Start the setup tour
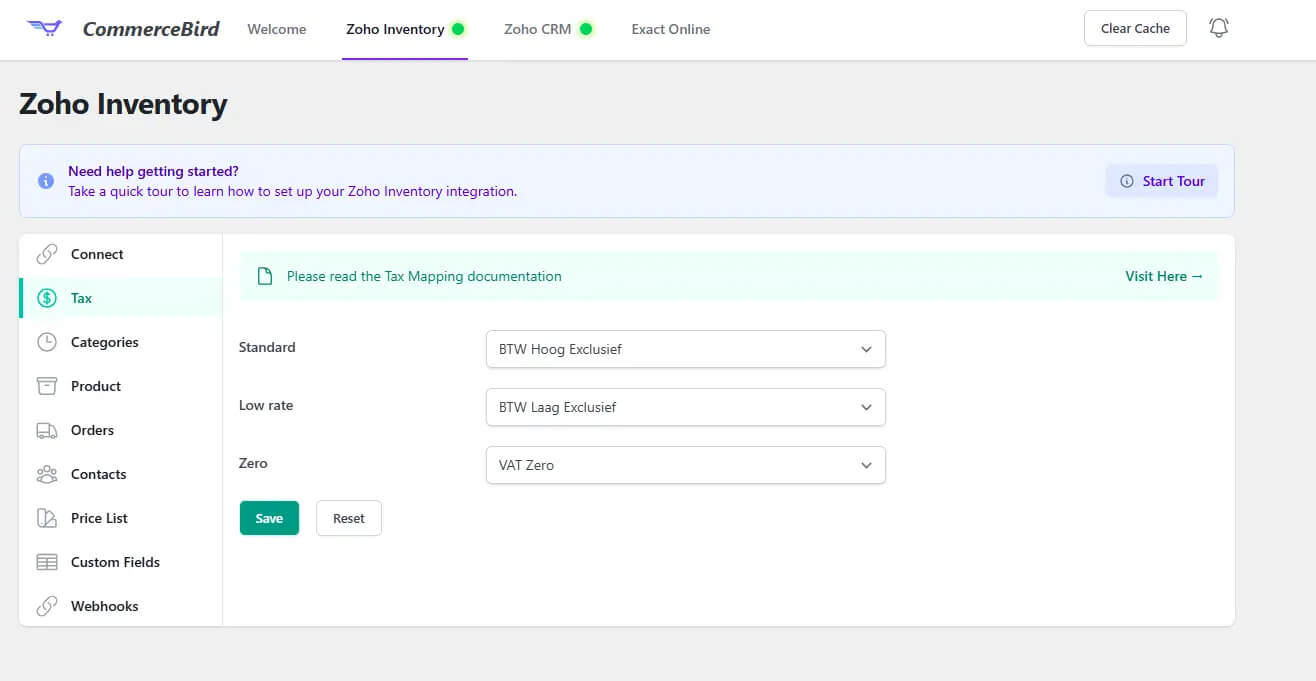This screenshot has height=681, width=1316. point(1161,181)
